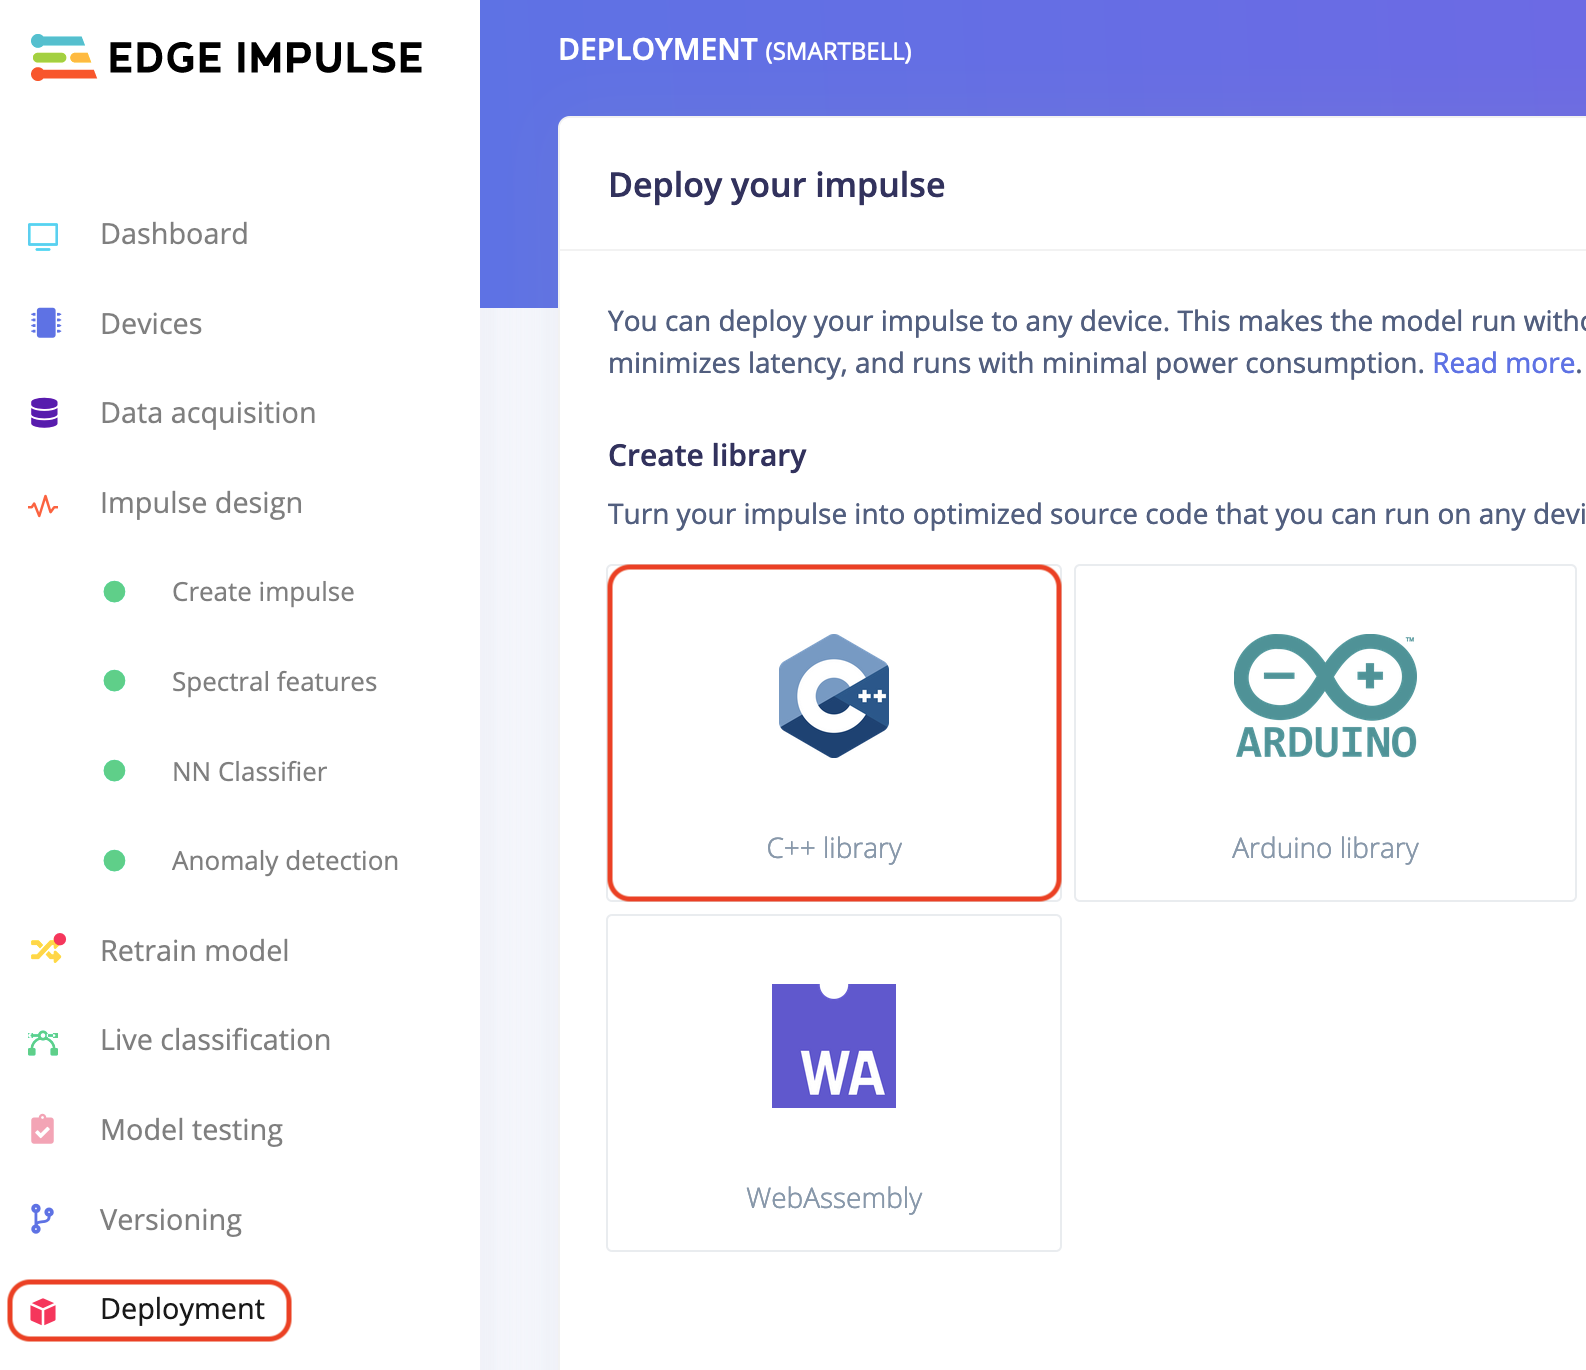1586x1370 pixels.
Task: Click the Retrain model shuffle icon
Action: point(46,949)
